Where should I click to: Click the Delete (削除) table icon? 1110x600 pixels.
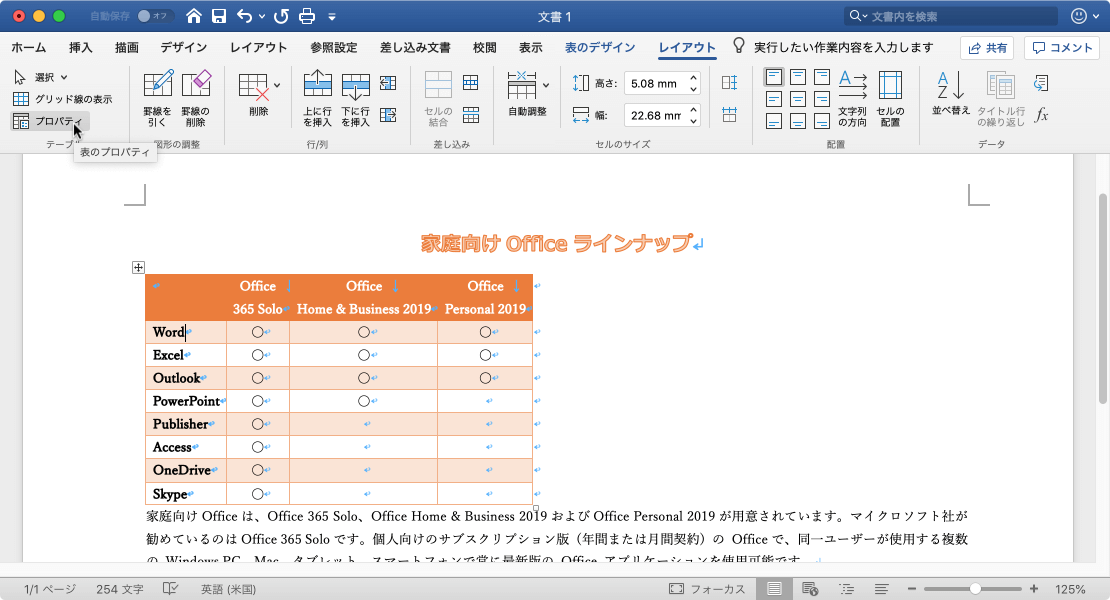click(253, 93)
